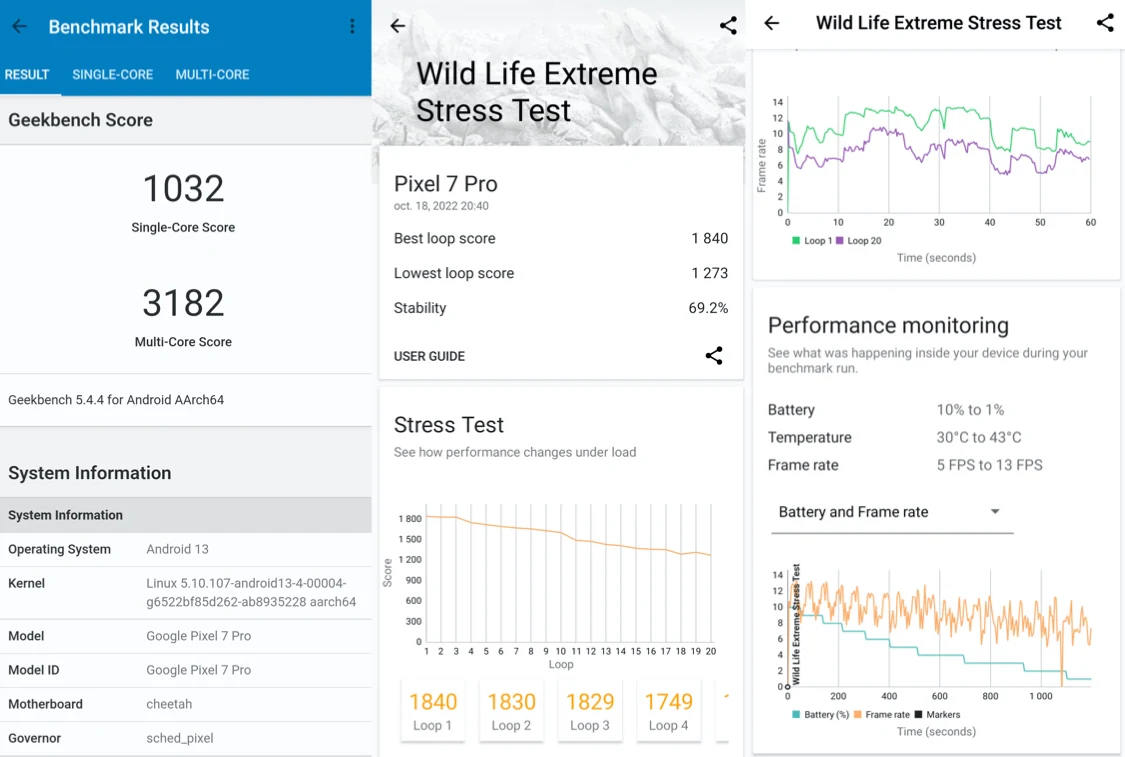The height and width of the screenshot is (757, 1125).
Task: Select the orange Frame rate legend swatch
Action: pyautogui.click(x=857, y=715)
